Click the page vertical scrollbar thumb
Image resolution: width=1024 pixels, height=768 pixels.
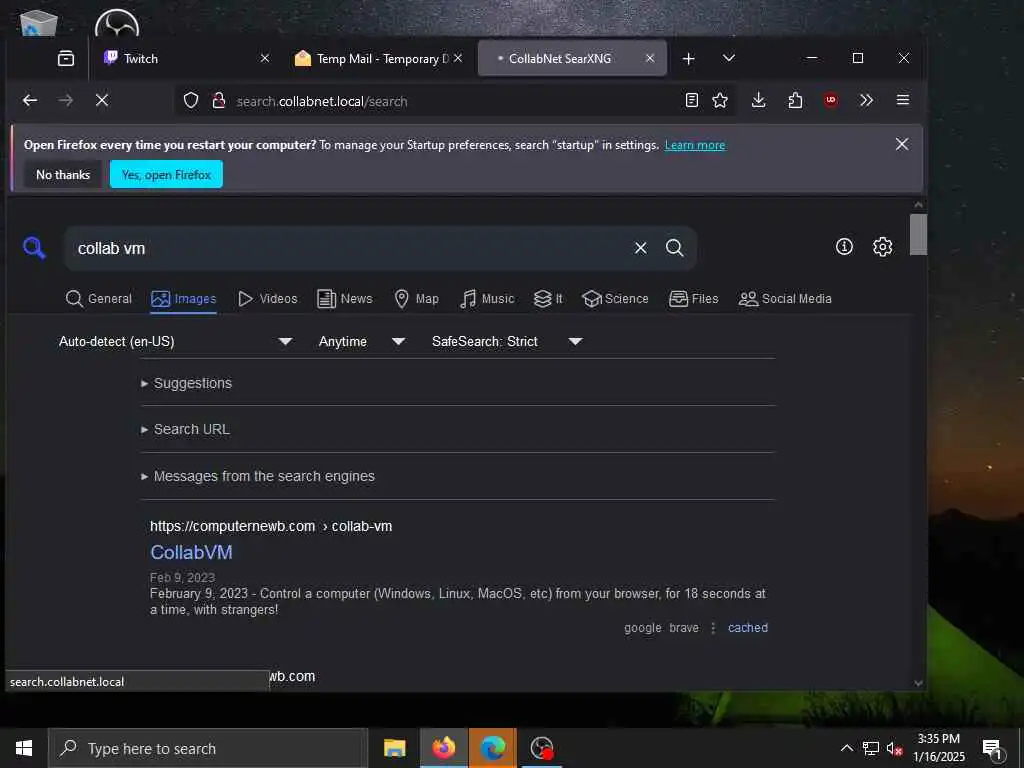click(x=918, y=234)
